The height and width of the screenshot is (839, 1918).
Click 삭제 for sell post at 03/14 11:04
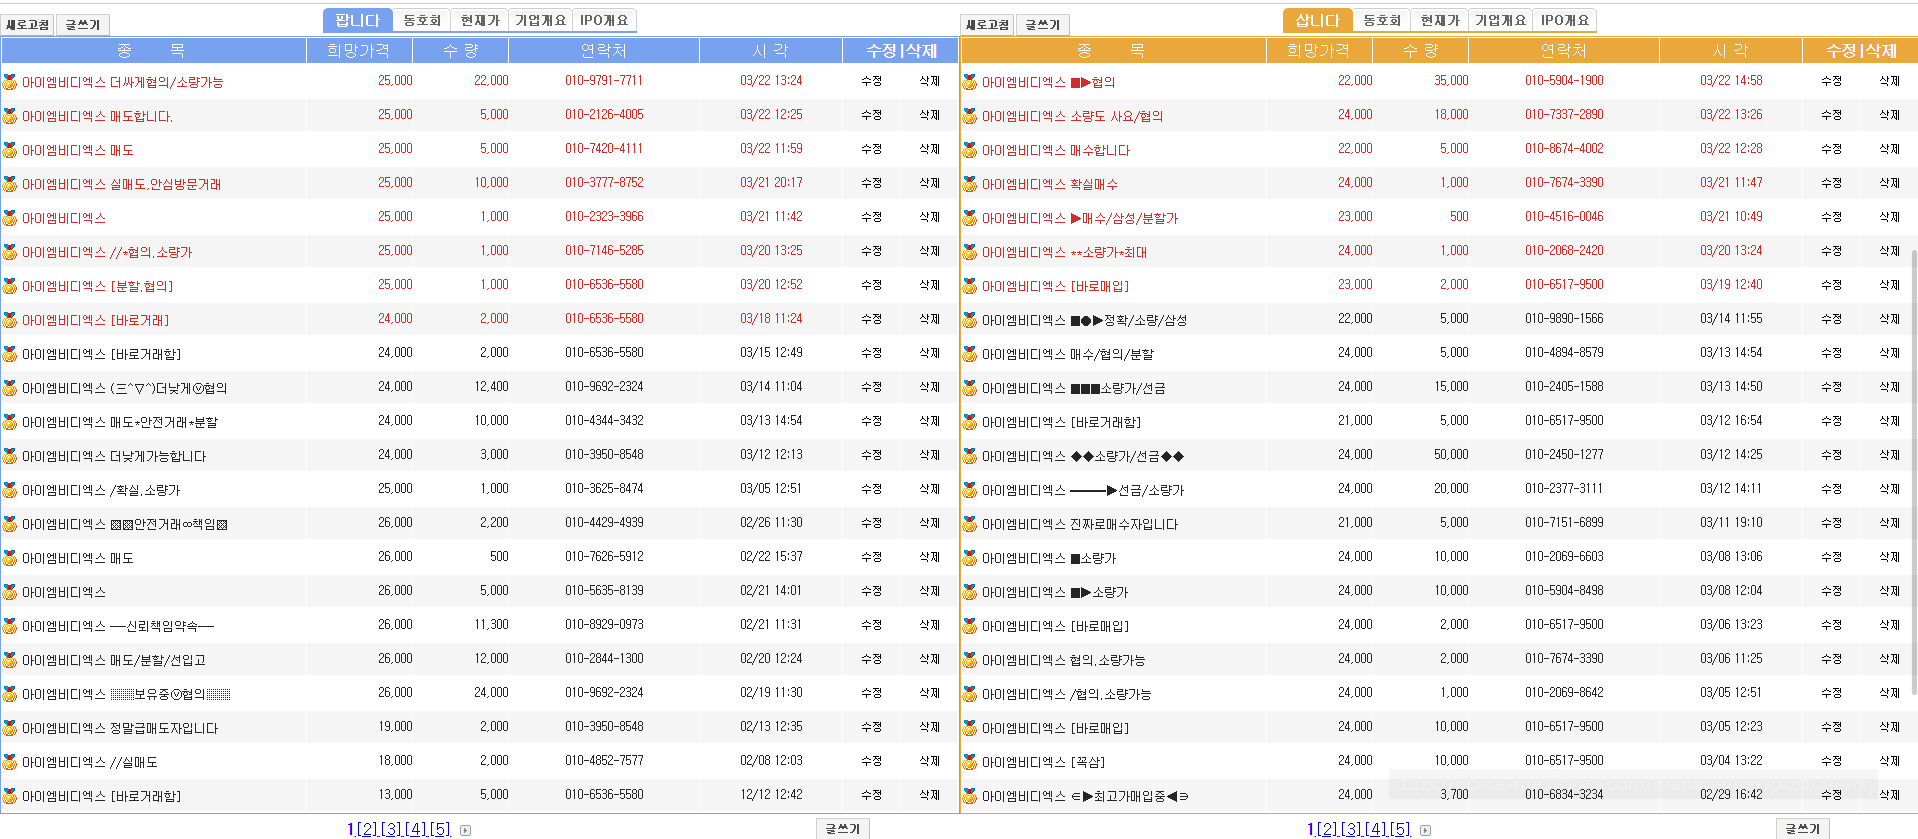click(x=930, y=387)
